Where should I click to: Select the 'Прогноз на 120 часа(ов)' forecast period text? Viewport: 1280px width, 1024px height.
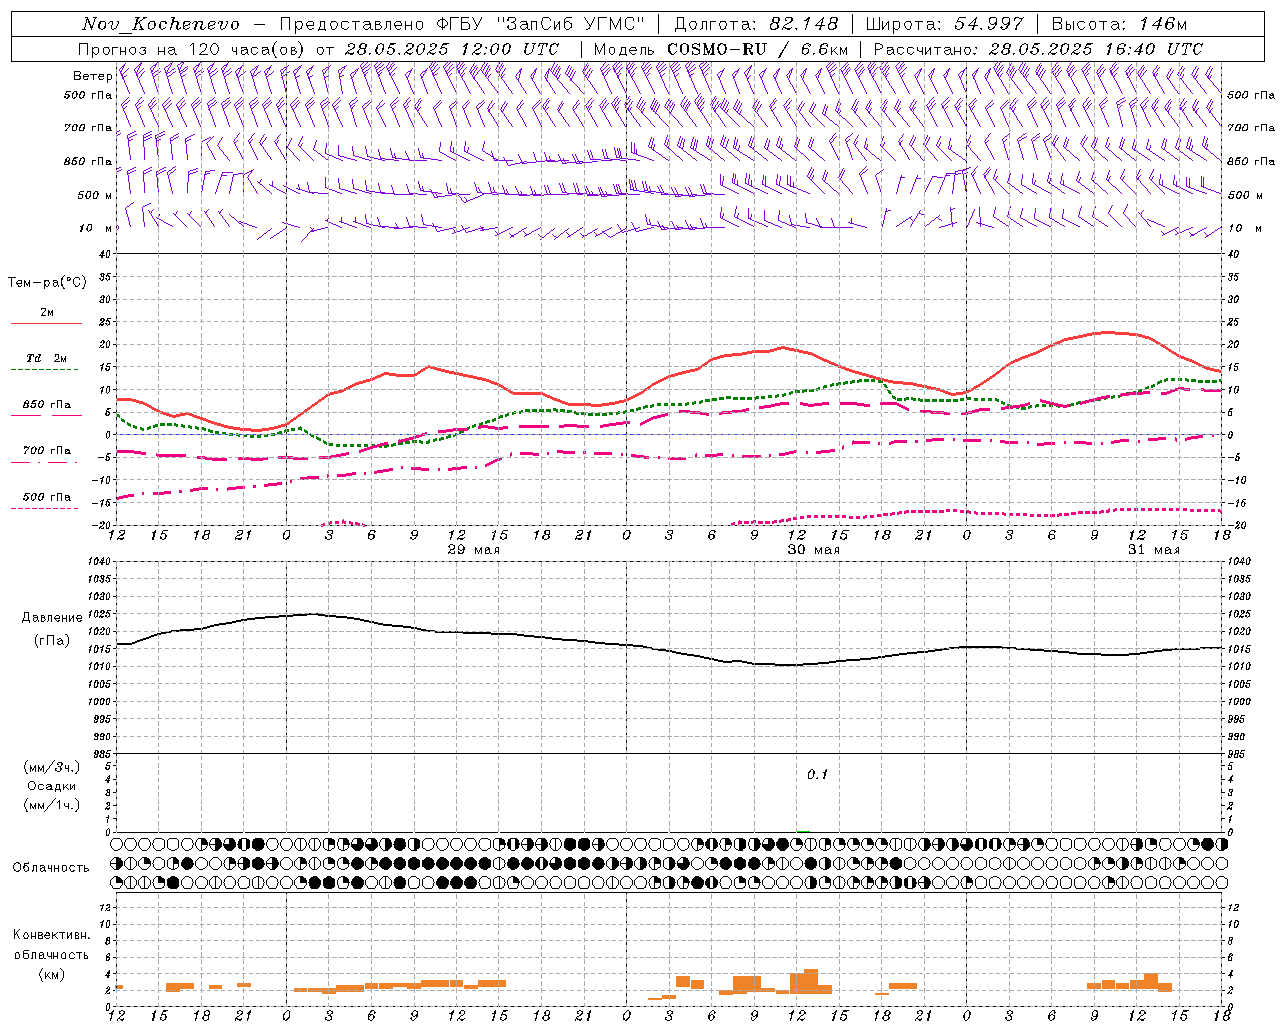pos(192,49)
